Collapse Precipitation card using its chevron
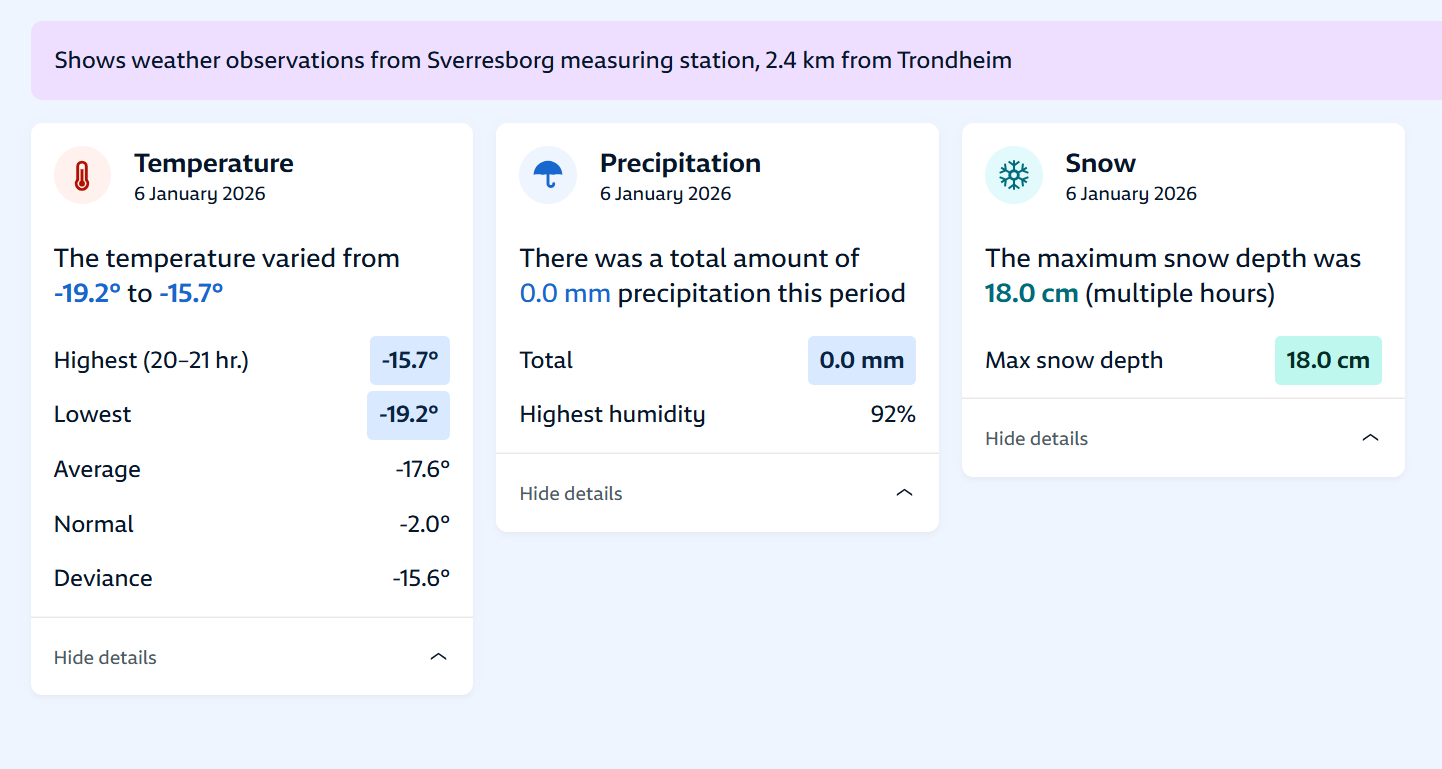 click(904, 493)
